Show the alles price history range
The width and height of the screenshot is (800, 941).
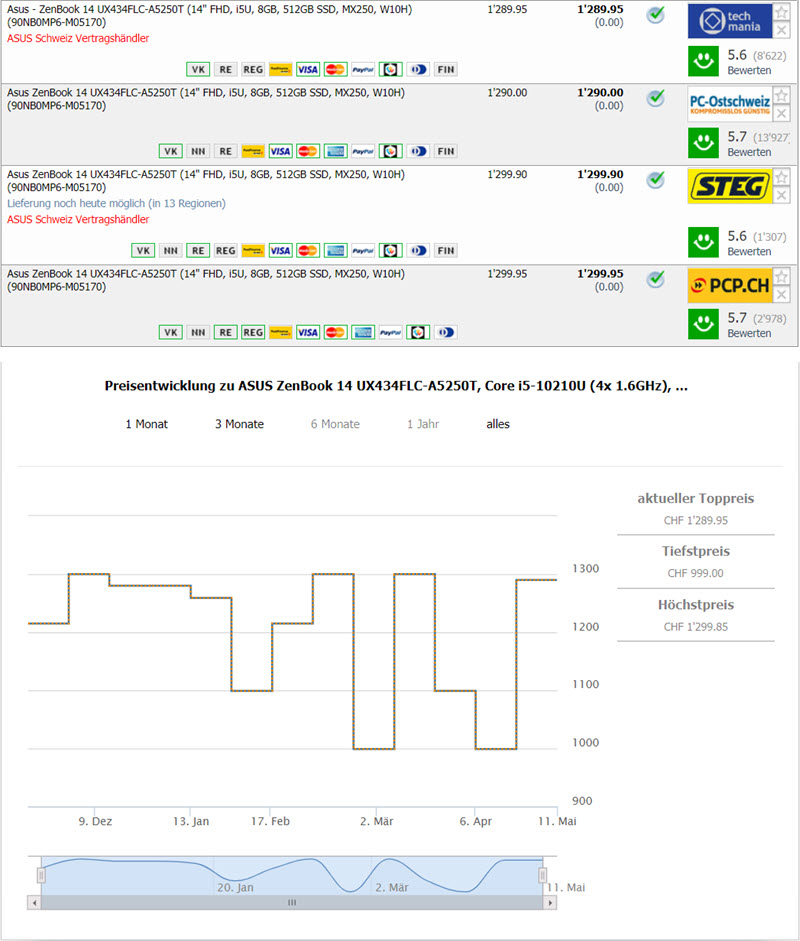point(498,424)
